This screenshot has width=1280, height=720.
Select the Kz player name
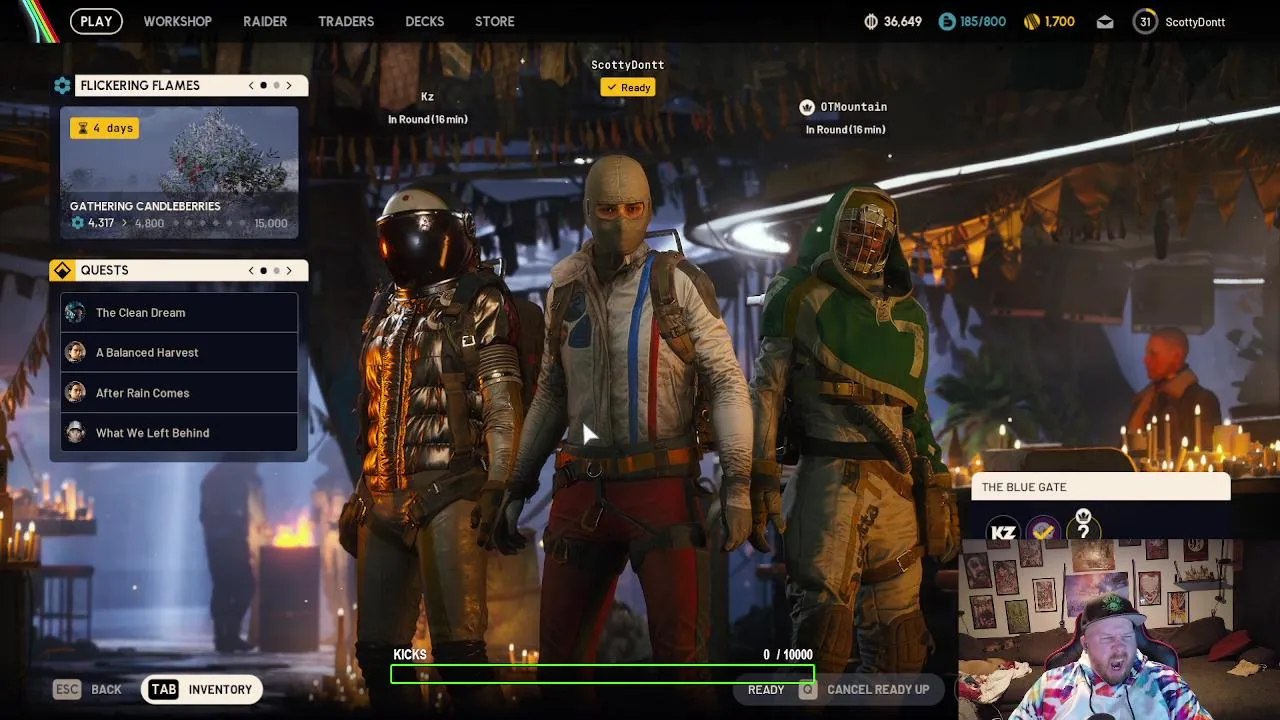click(x=427, y=97)
